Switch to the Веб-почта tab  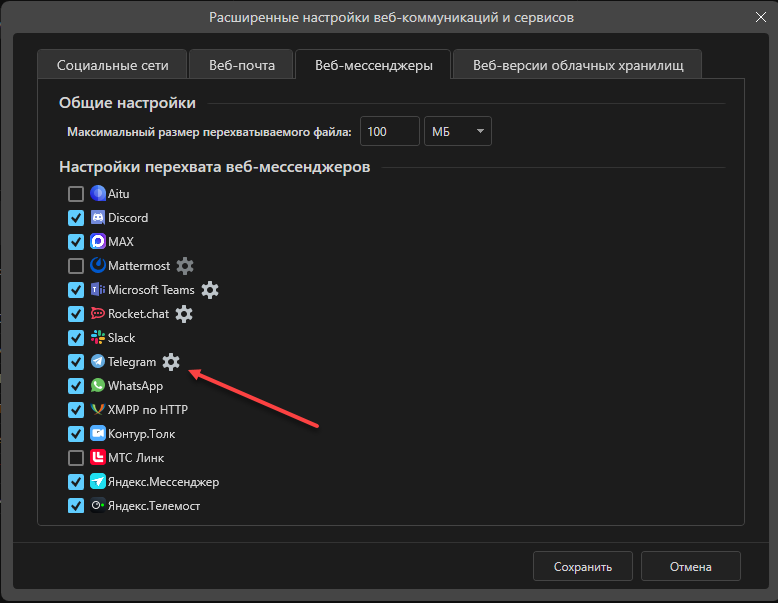[x=242, y=65]
